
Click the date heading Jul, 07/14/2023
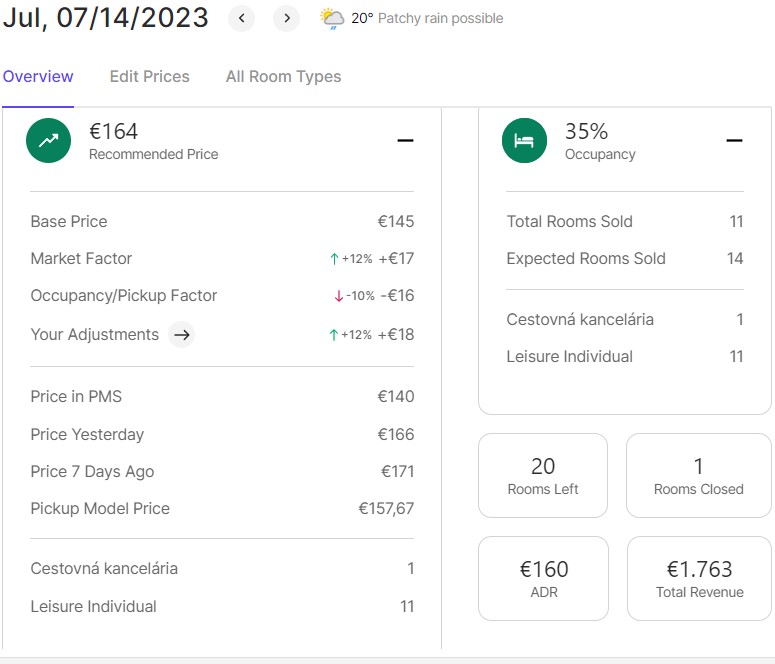[x=106, y=18]
